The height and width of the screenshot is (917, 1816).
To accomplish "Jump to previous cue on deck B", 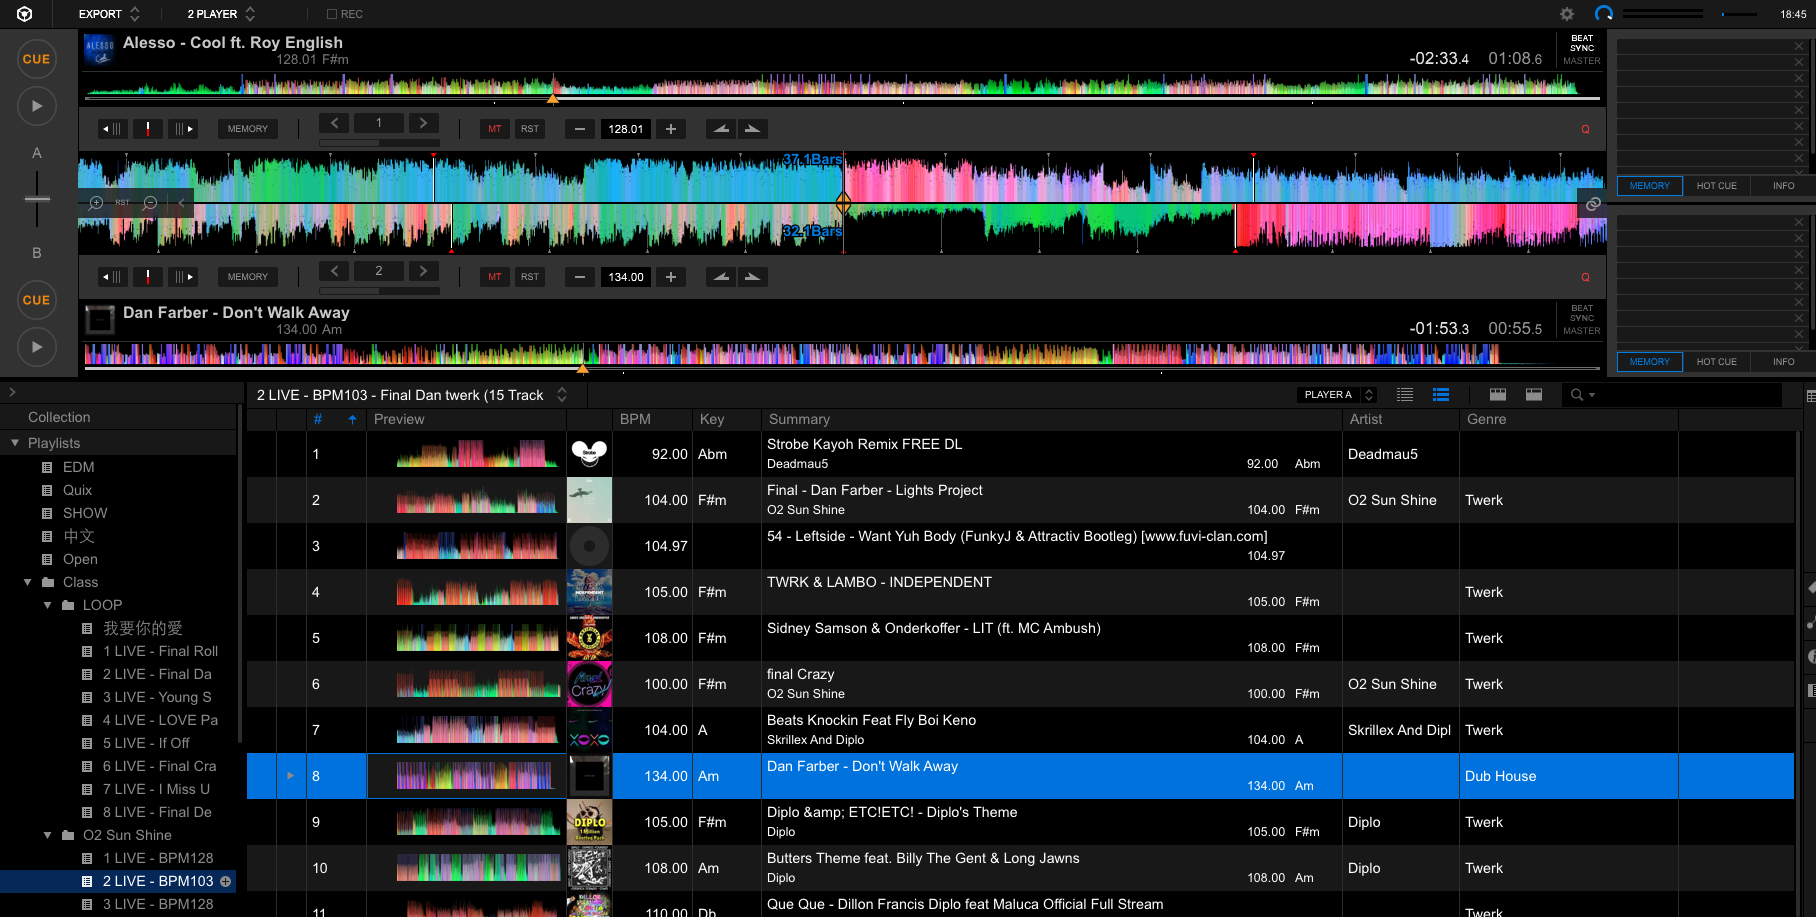I will (x=111, y=277).
